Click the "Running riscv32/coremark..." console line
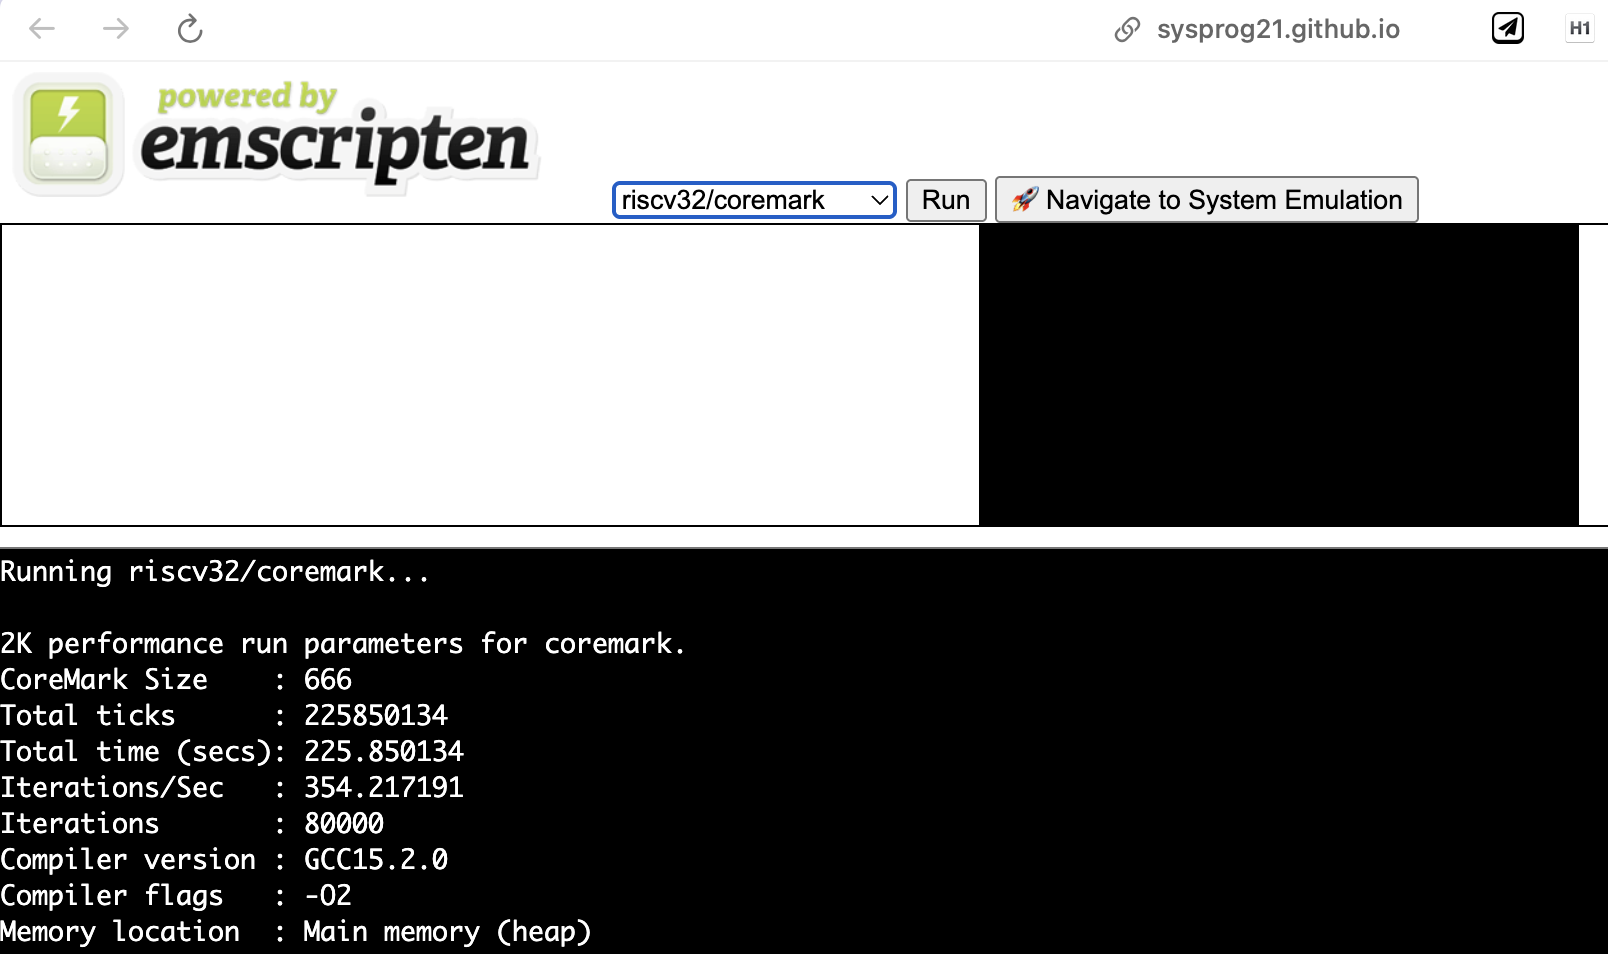1608x954 pixels. point(215,572)
